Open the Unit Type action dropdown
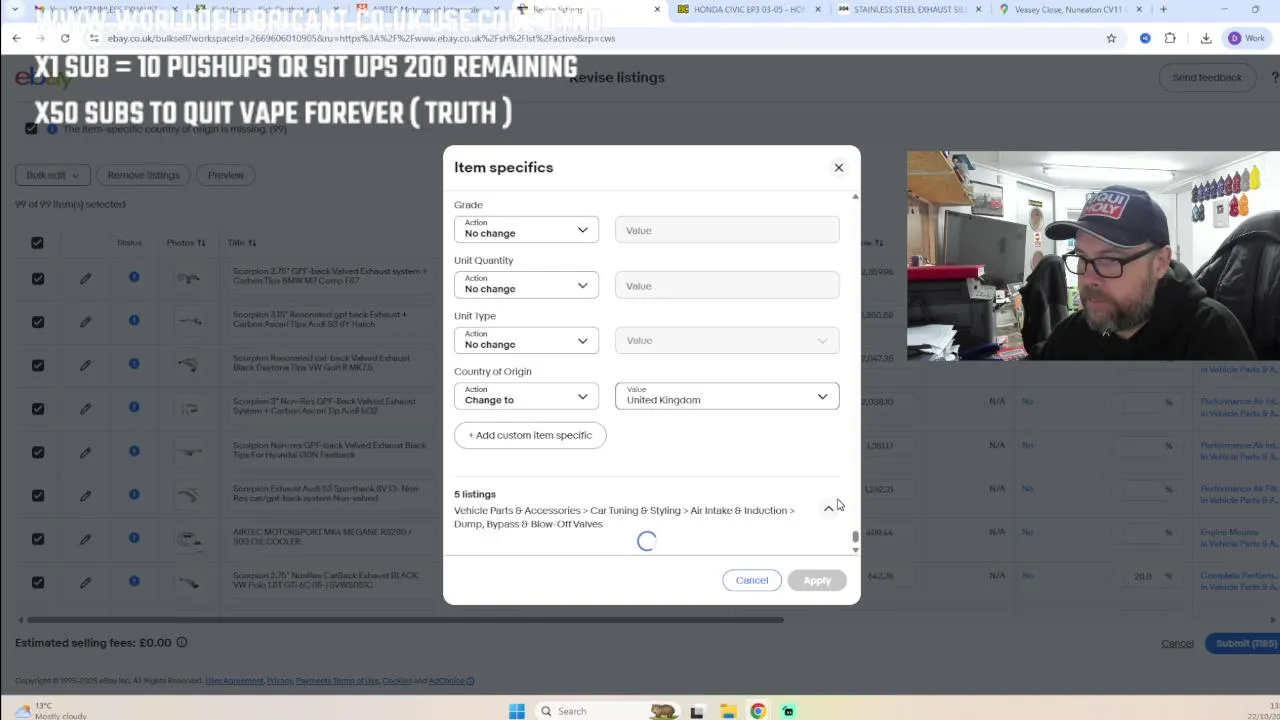Image resolution: width=1280 pixels, height=720 pixels. click(x=526, y=340)
